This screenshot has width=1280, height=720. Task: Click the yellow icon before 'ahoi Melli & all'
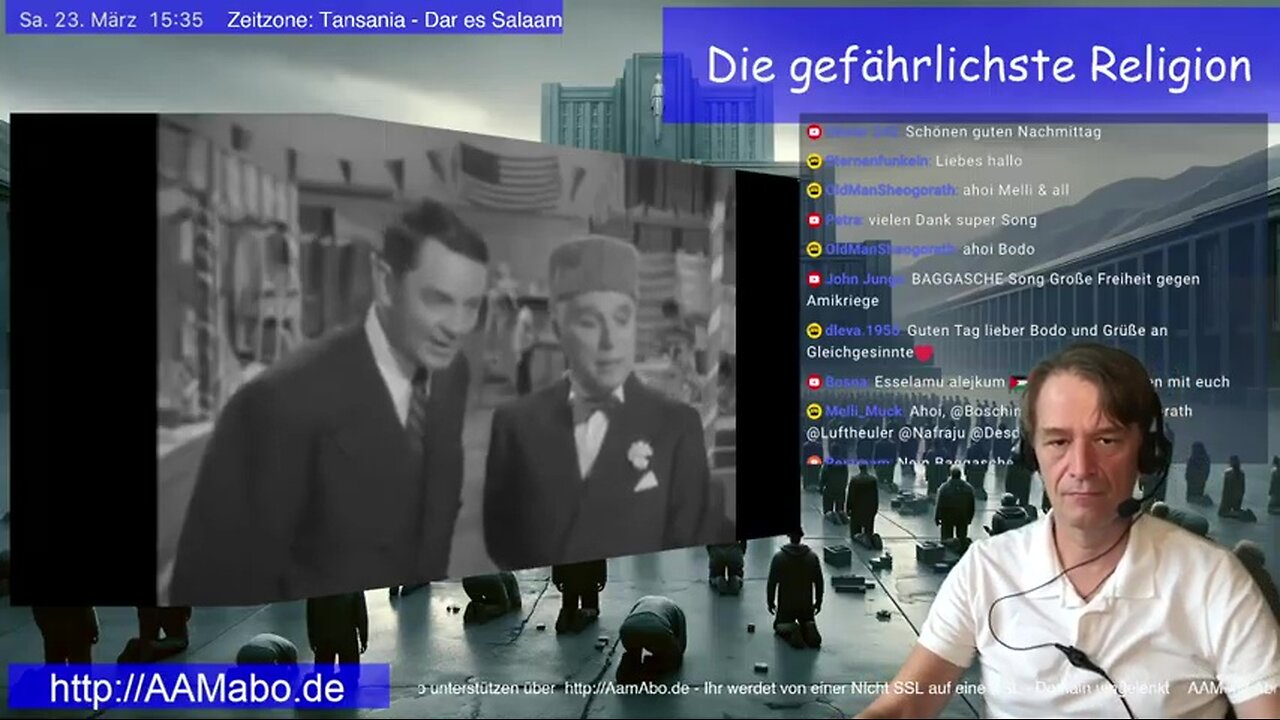(814, 191)
